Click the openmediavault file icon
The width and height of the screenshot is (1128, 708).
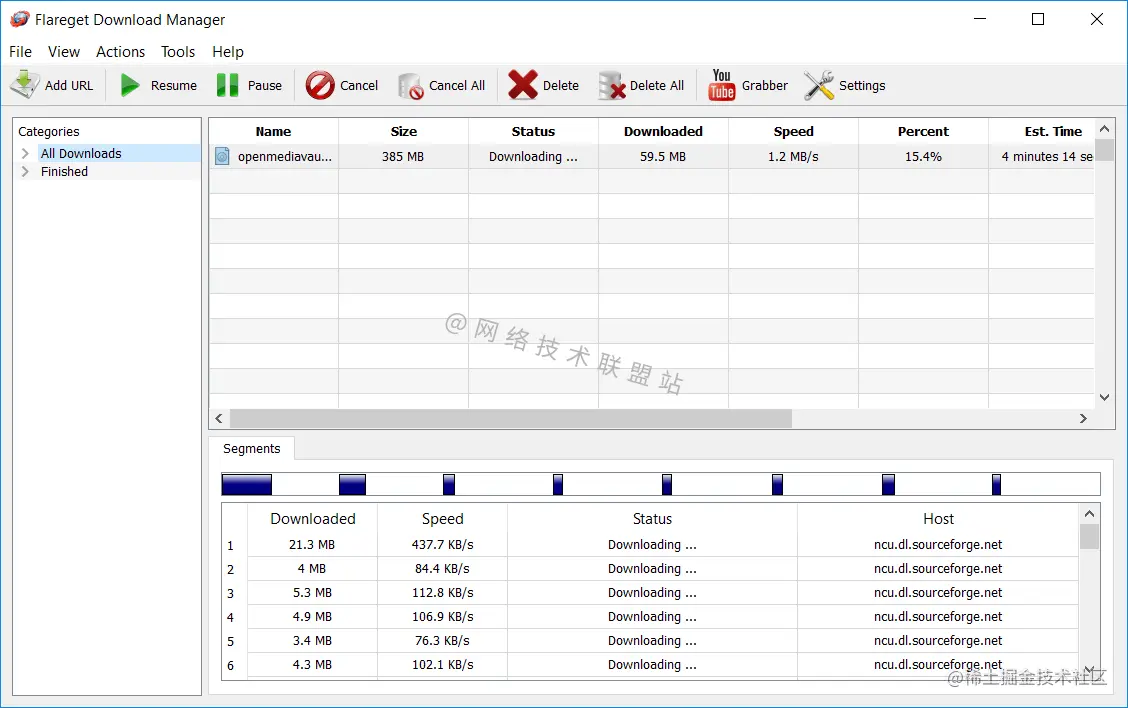tap(222, 156)
